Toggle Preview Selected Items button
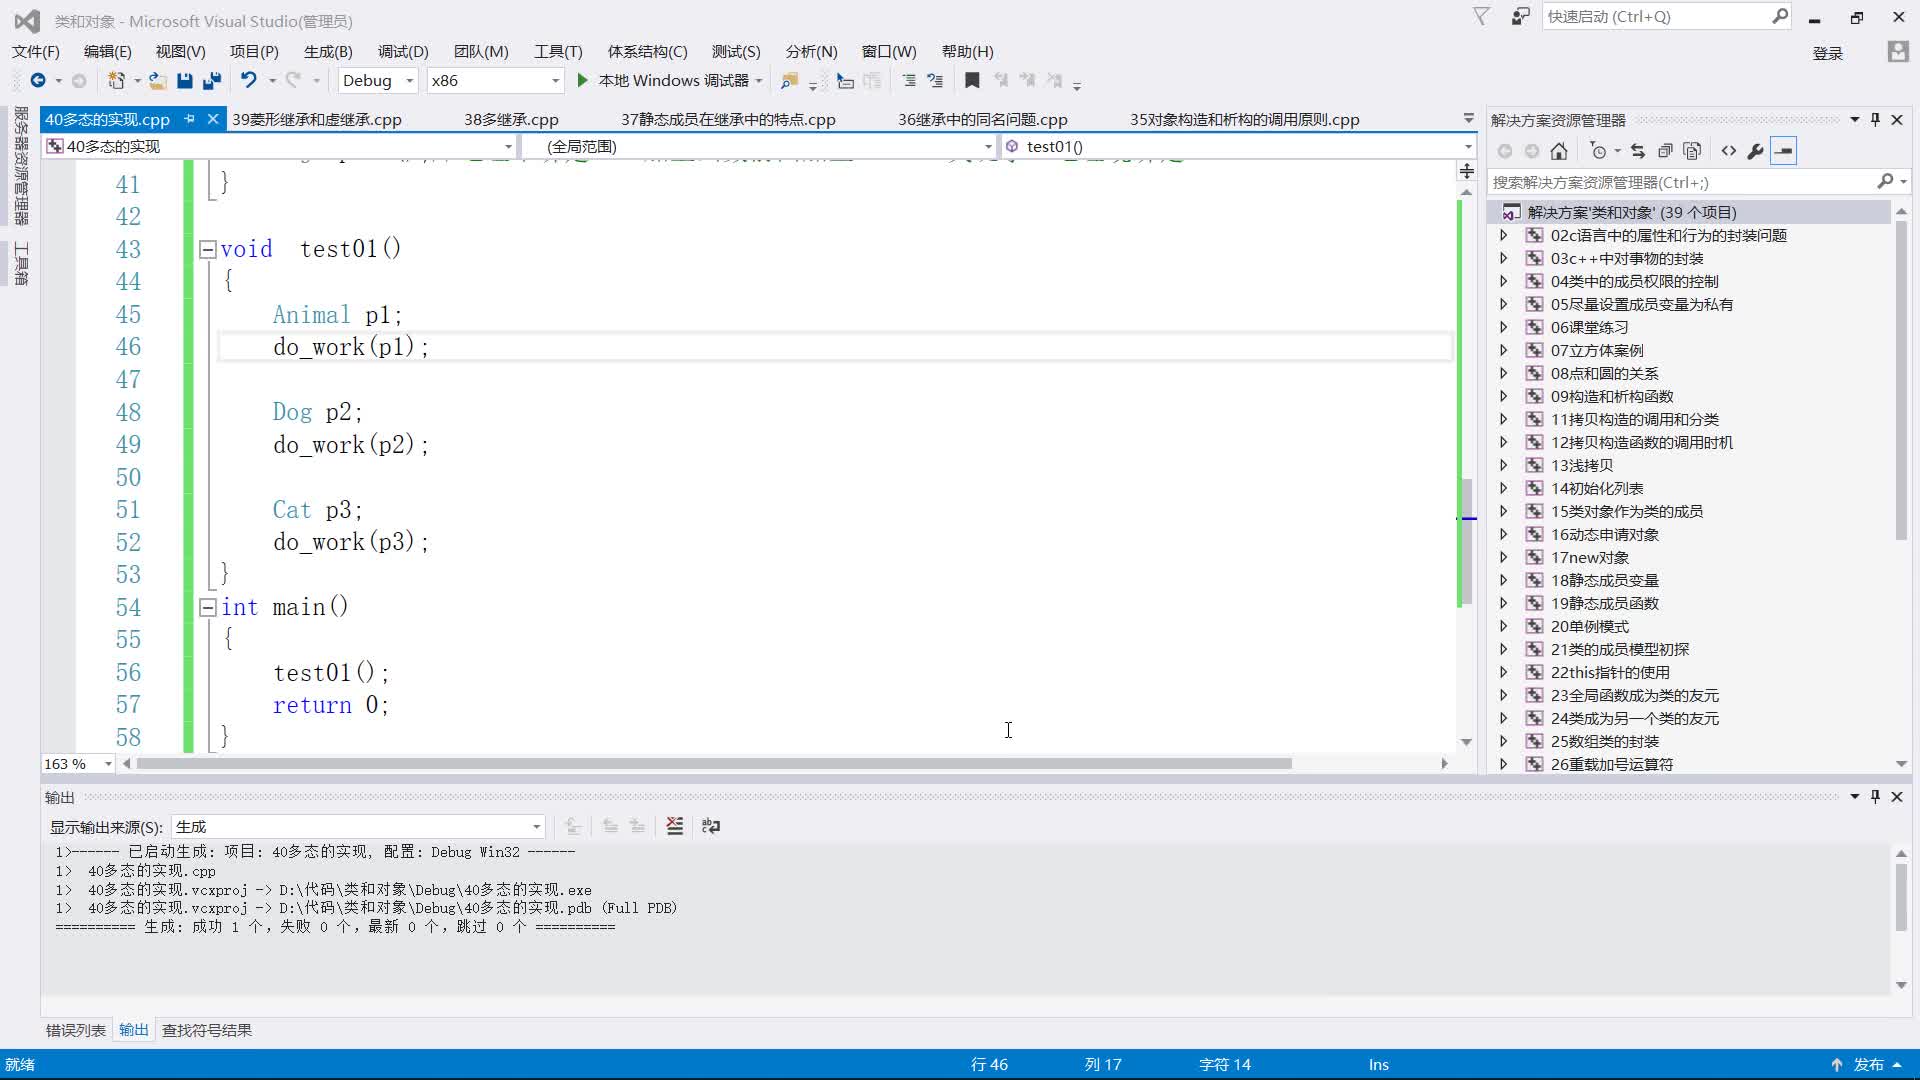The image size is (1920, 1080). point(1783,151)
